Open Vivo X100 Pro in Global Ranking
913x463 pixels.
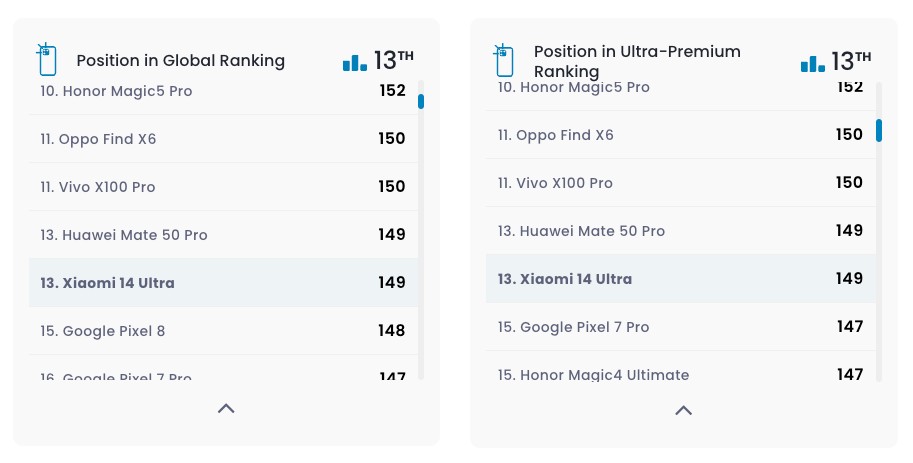pos(98,187)
